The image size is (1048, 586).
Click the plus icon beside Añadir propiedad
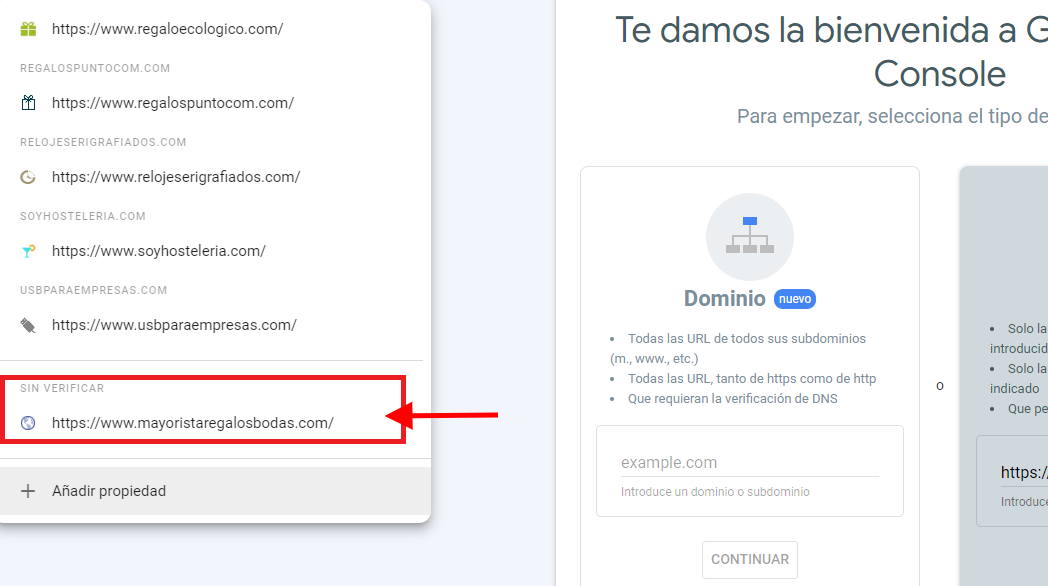[28, 491]
